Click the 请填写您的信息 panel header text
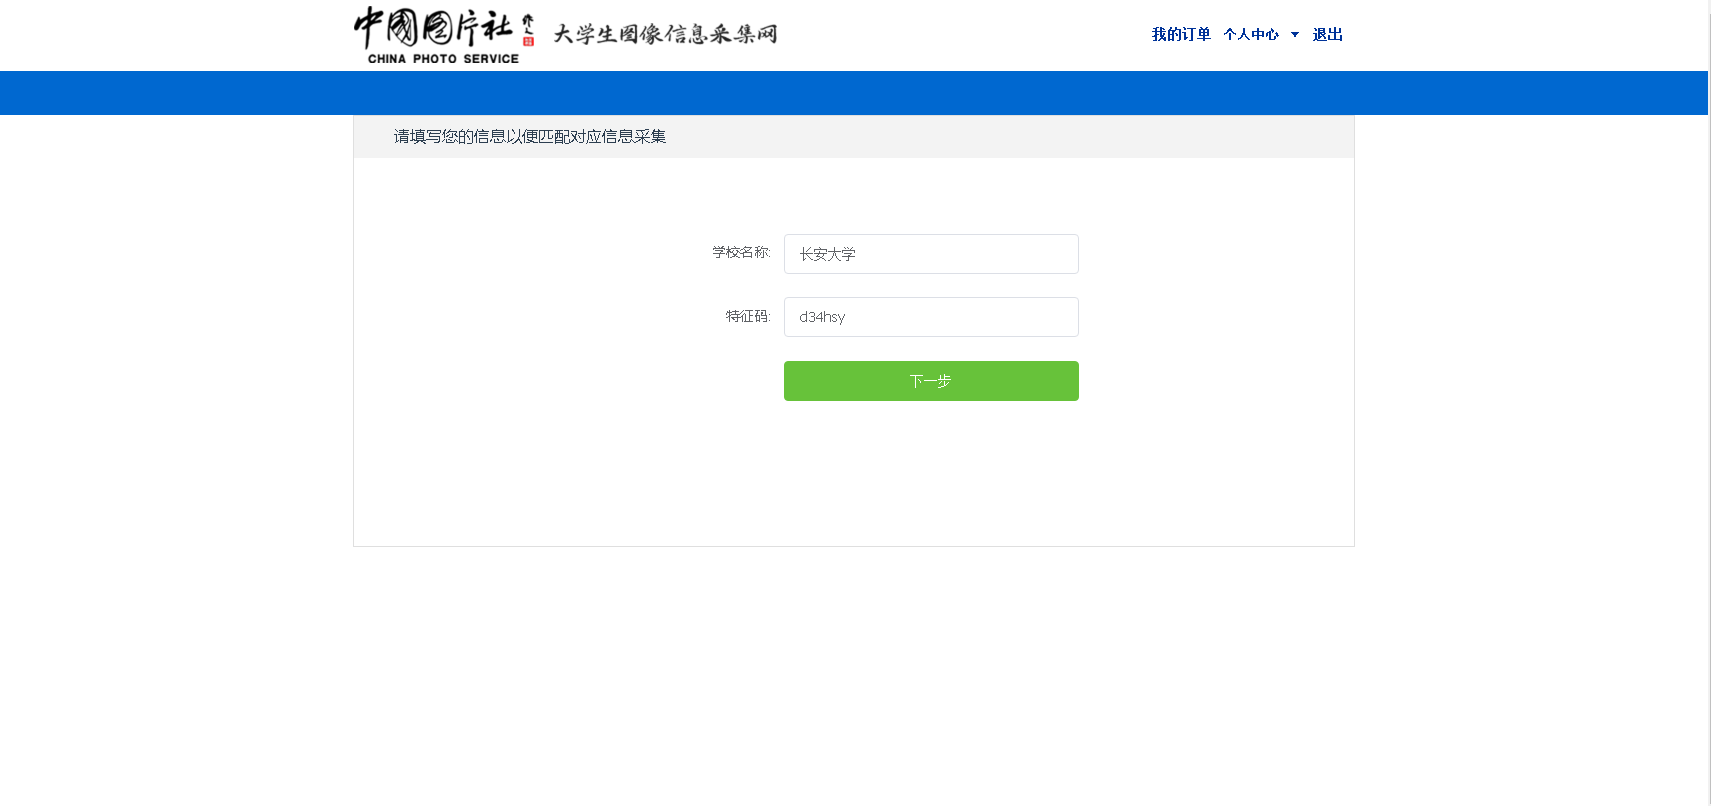The height and width of the screenshot is (806, 1711). coord(529,137)
